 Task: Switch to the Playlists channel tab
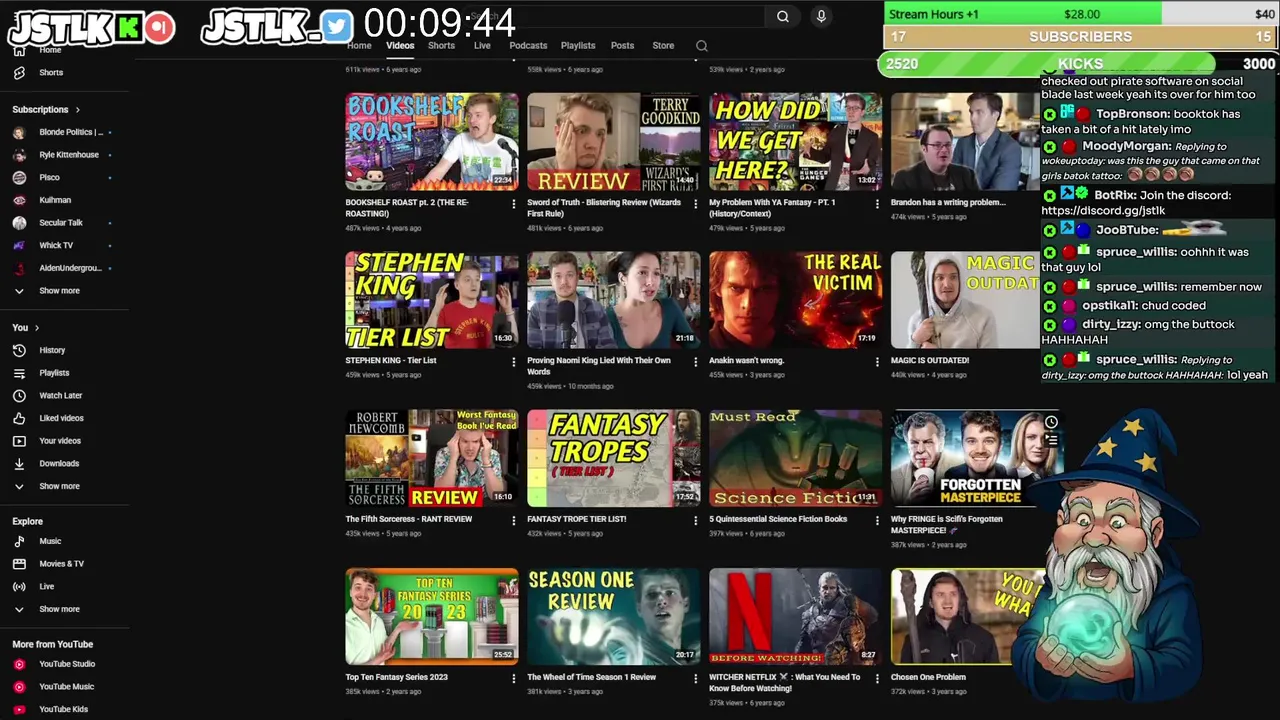(578, 45)
